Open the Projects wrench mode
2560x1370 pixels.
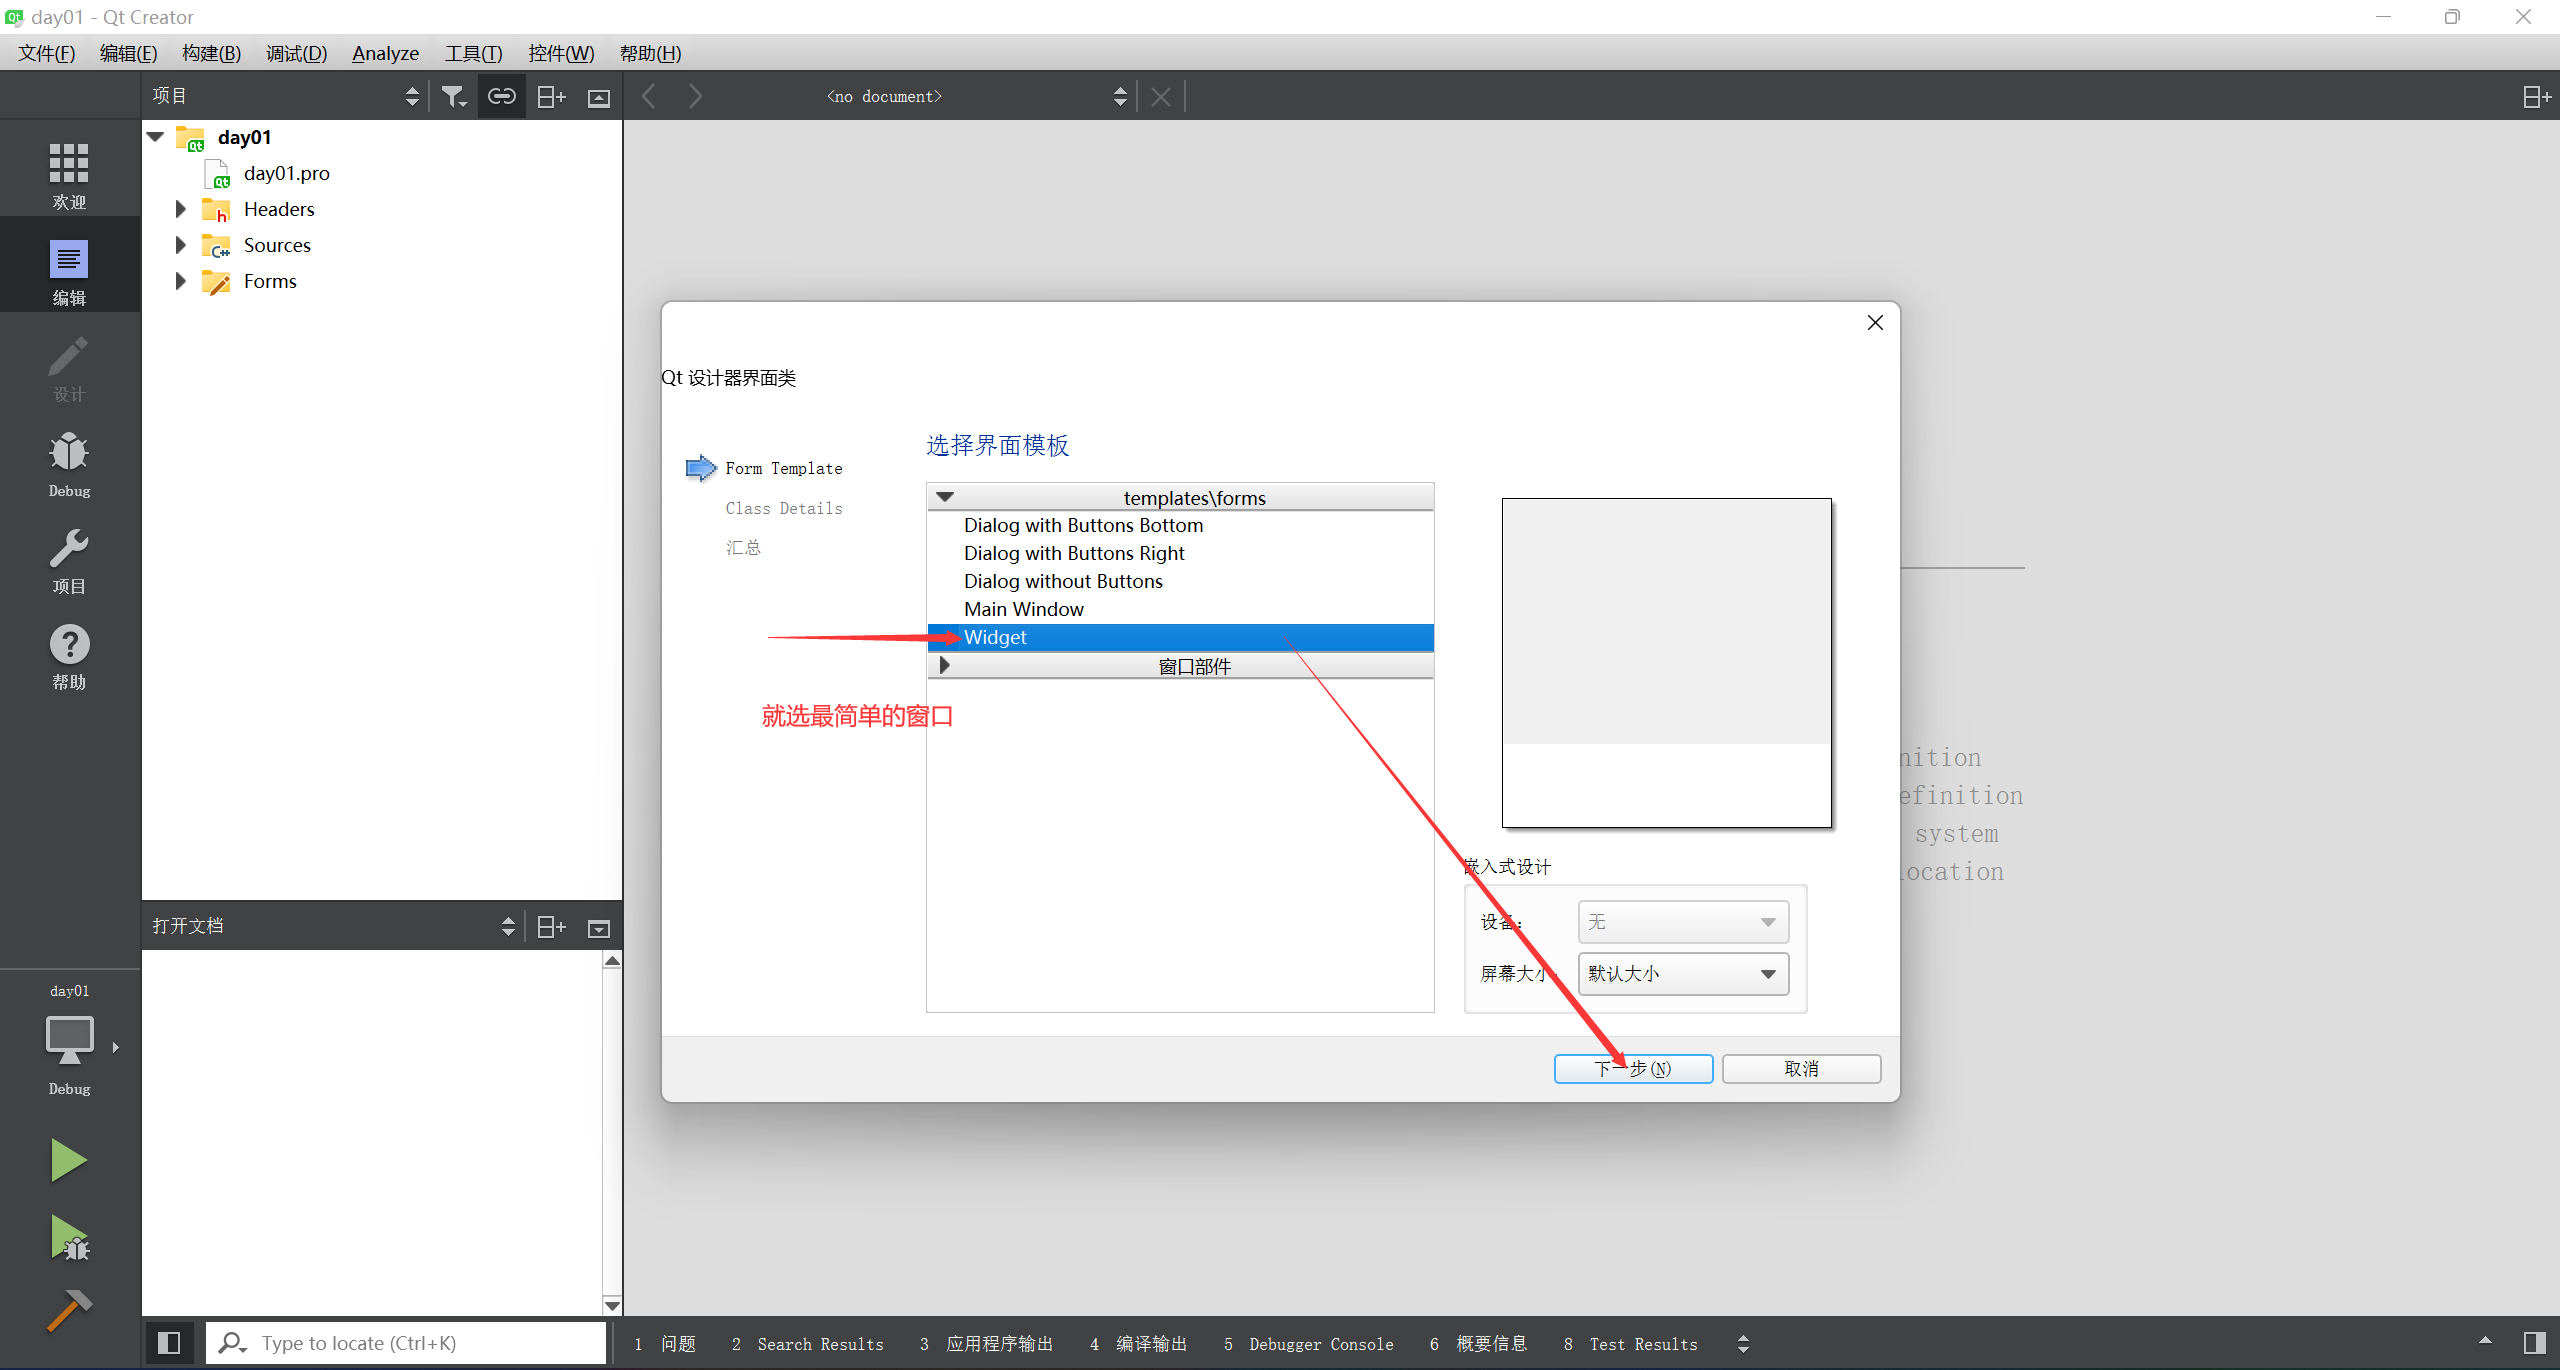[69, 560]
